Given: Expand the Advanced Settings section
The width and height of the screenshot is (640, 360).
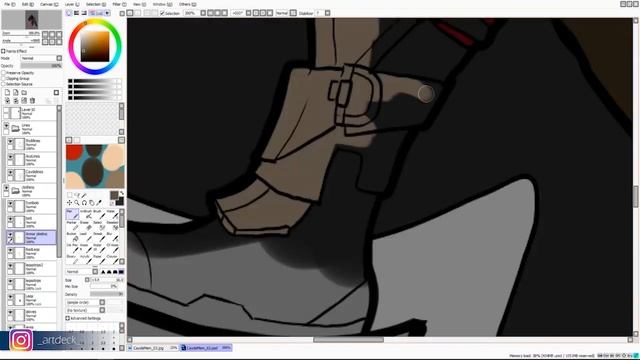Looking at the screenshot, I should pyautogui.click(x=68, y=318).
